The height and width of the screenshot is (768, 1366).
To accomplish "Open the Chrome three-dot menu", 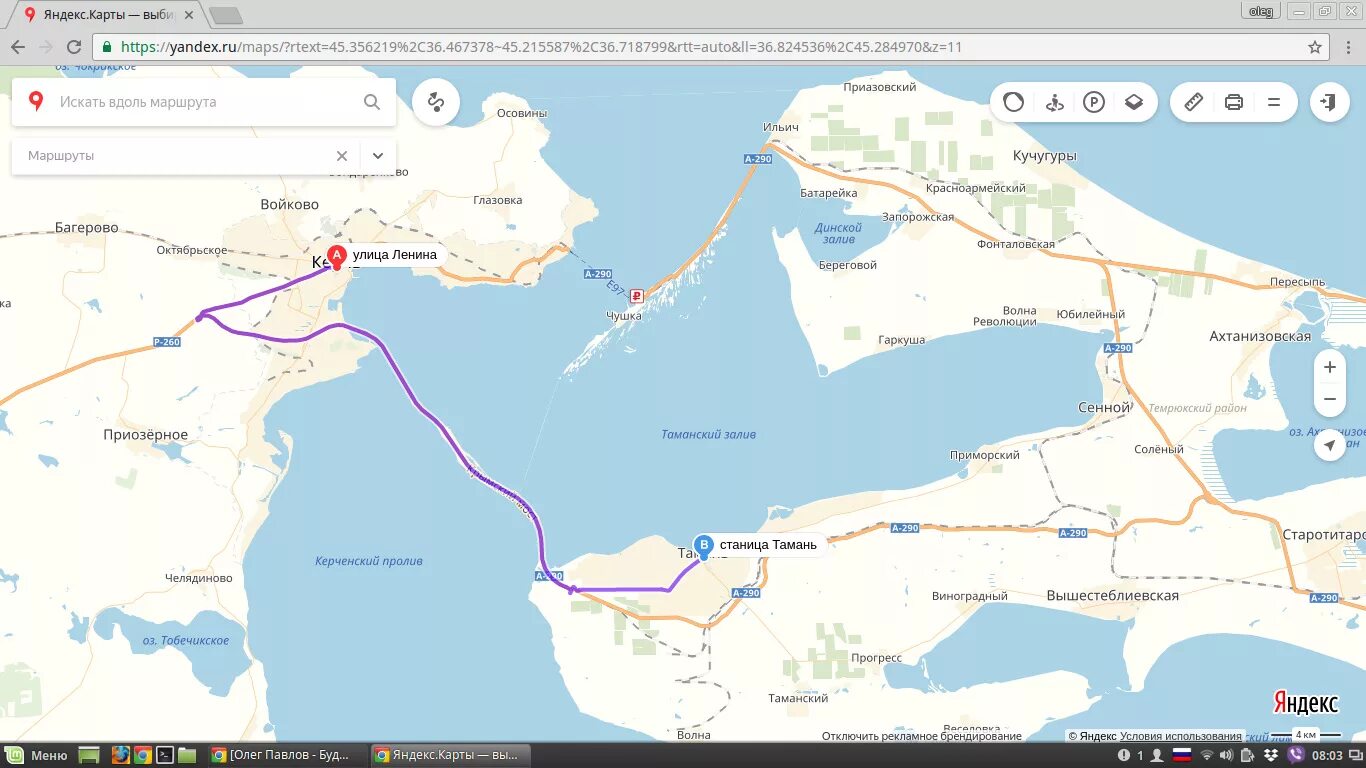I will click(x=1347, y=47).
